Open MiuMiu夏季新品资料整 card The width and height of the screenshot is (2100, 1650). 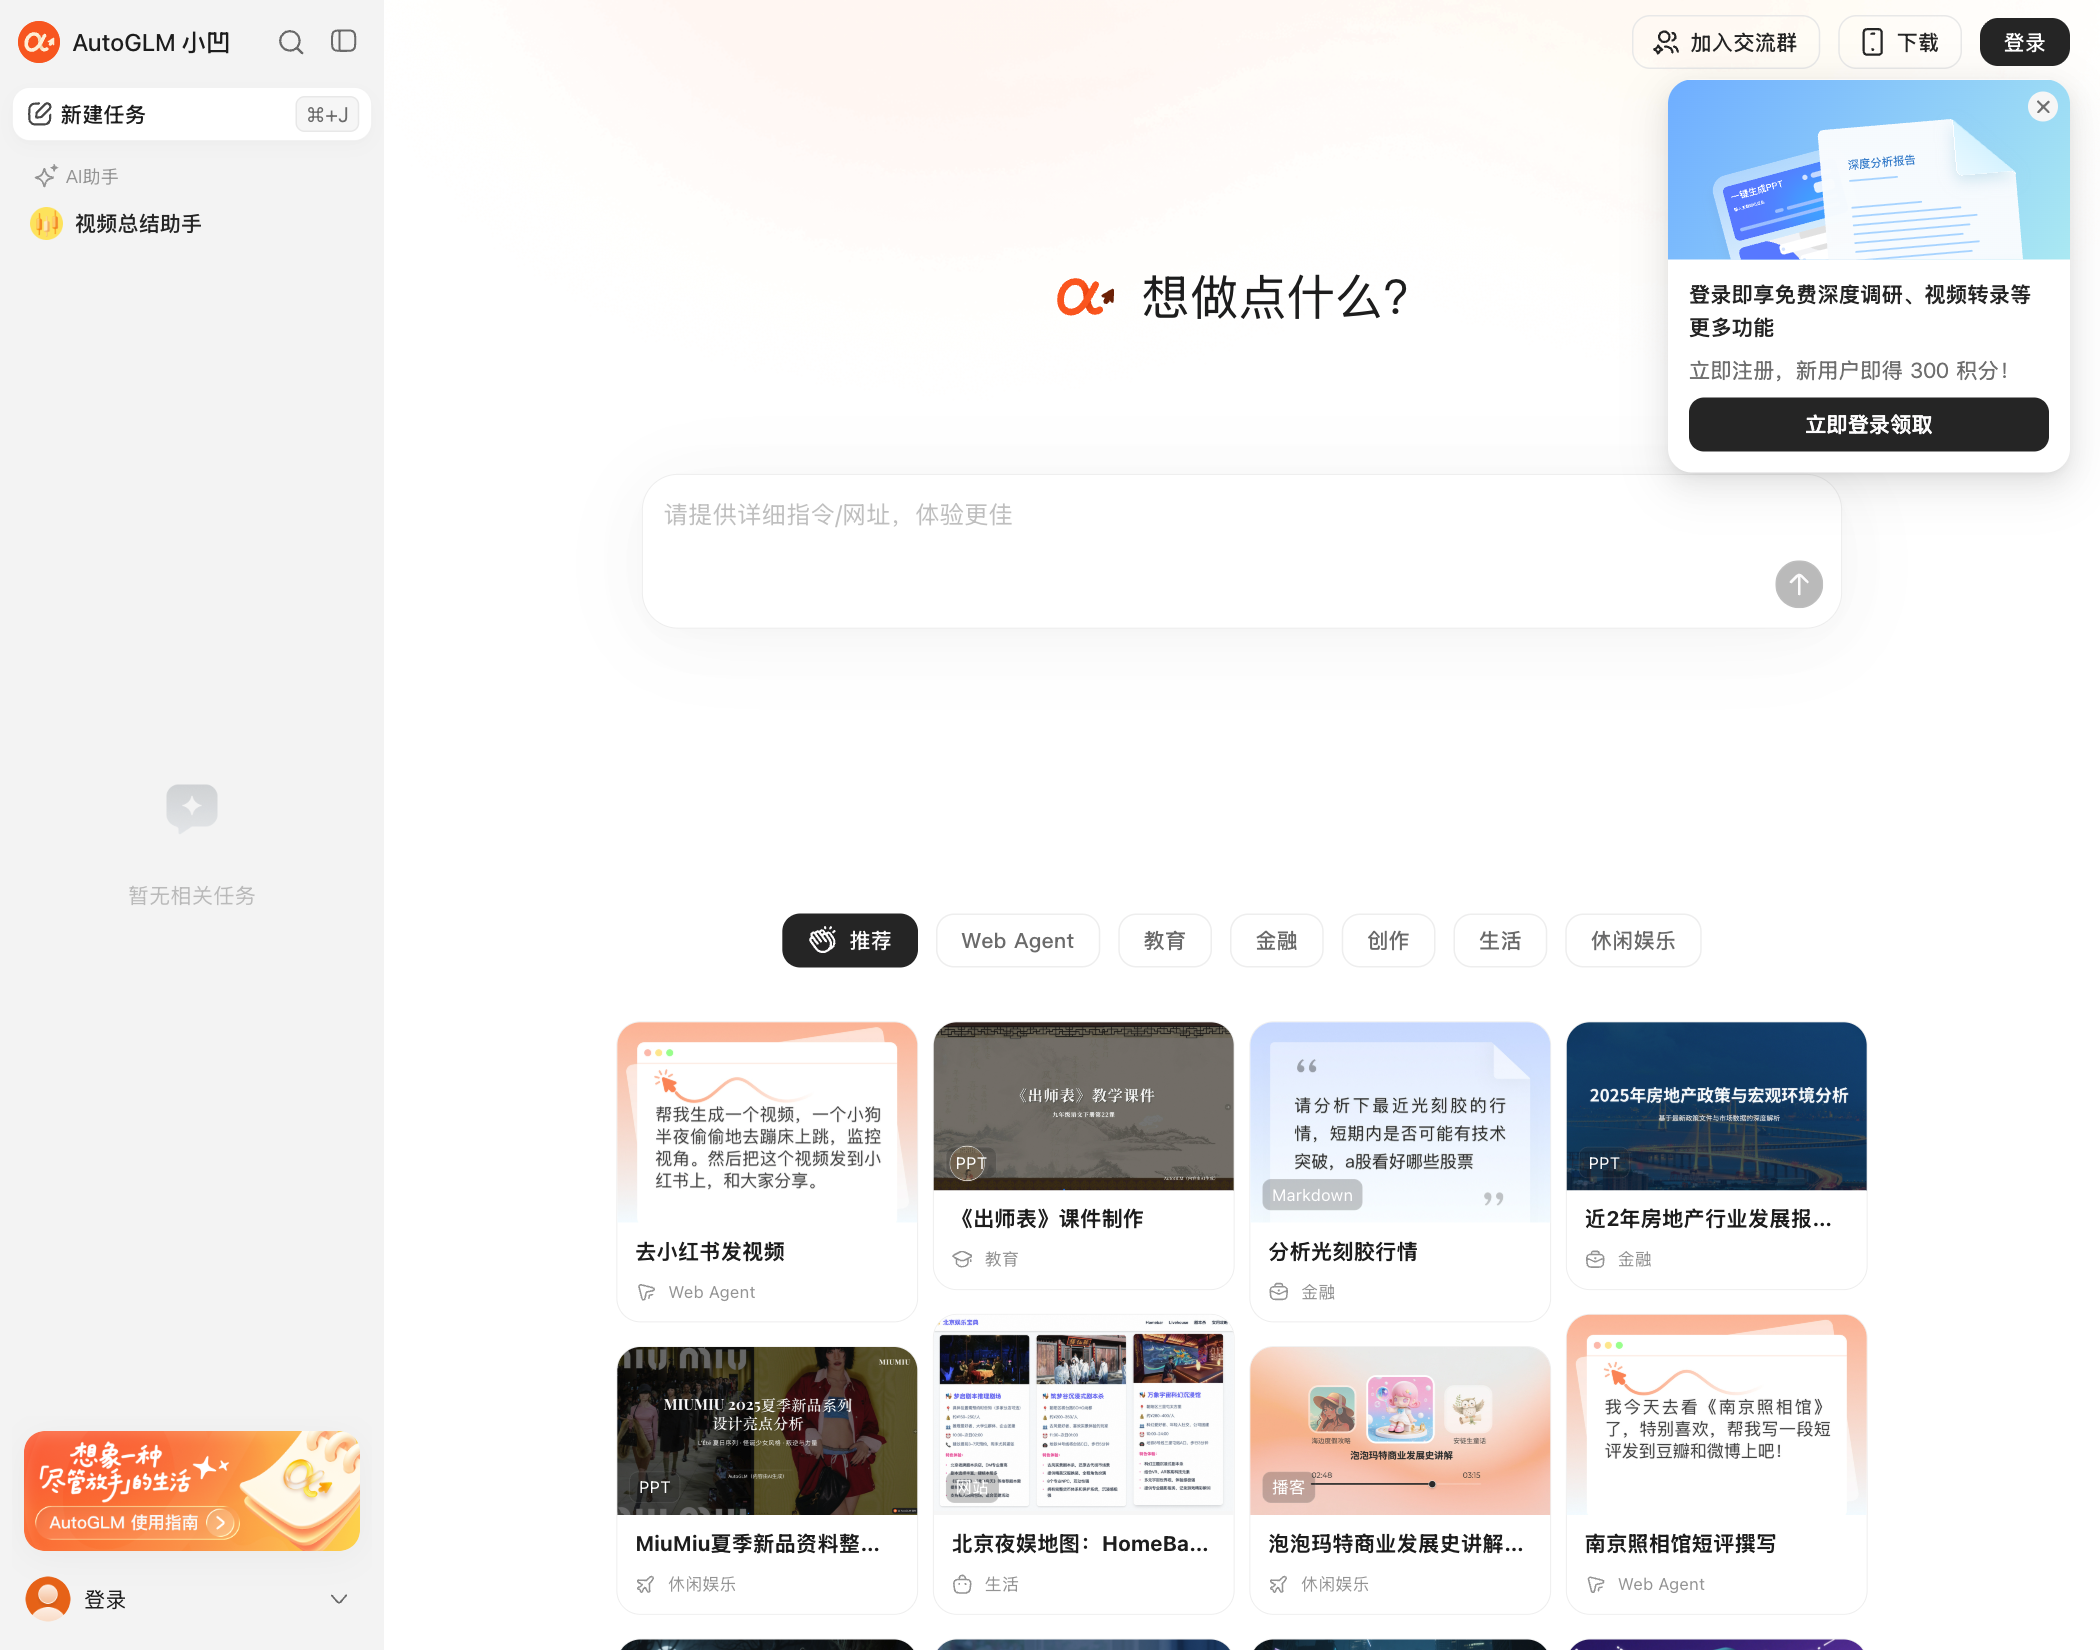point(767,1480)
